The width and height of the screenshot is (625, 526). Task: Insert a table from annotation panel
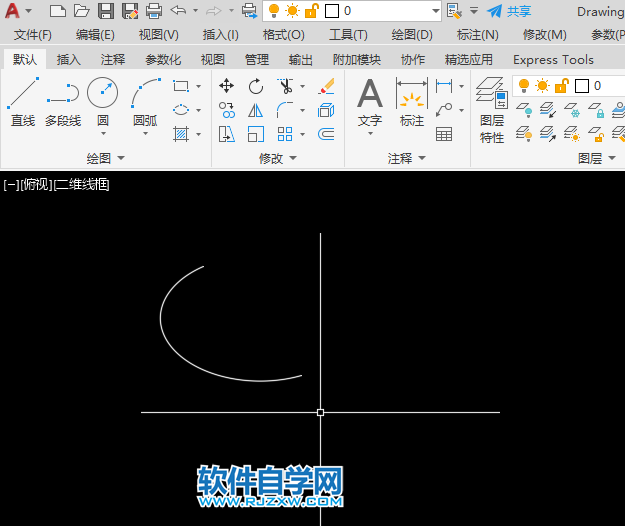444,134
